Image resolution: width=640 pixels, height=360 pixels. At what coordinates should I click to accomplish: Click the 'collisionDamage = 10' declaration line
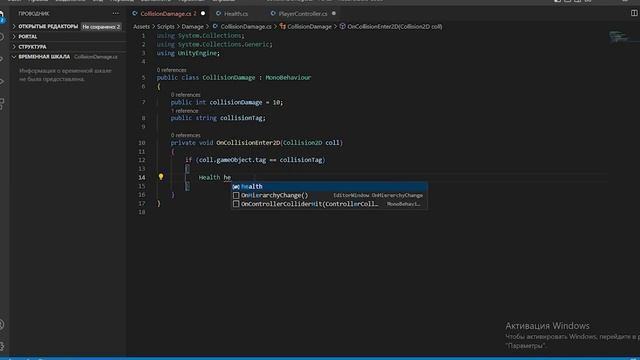pyautogui.click(x=227, y=102)
